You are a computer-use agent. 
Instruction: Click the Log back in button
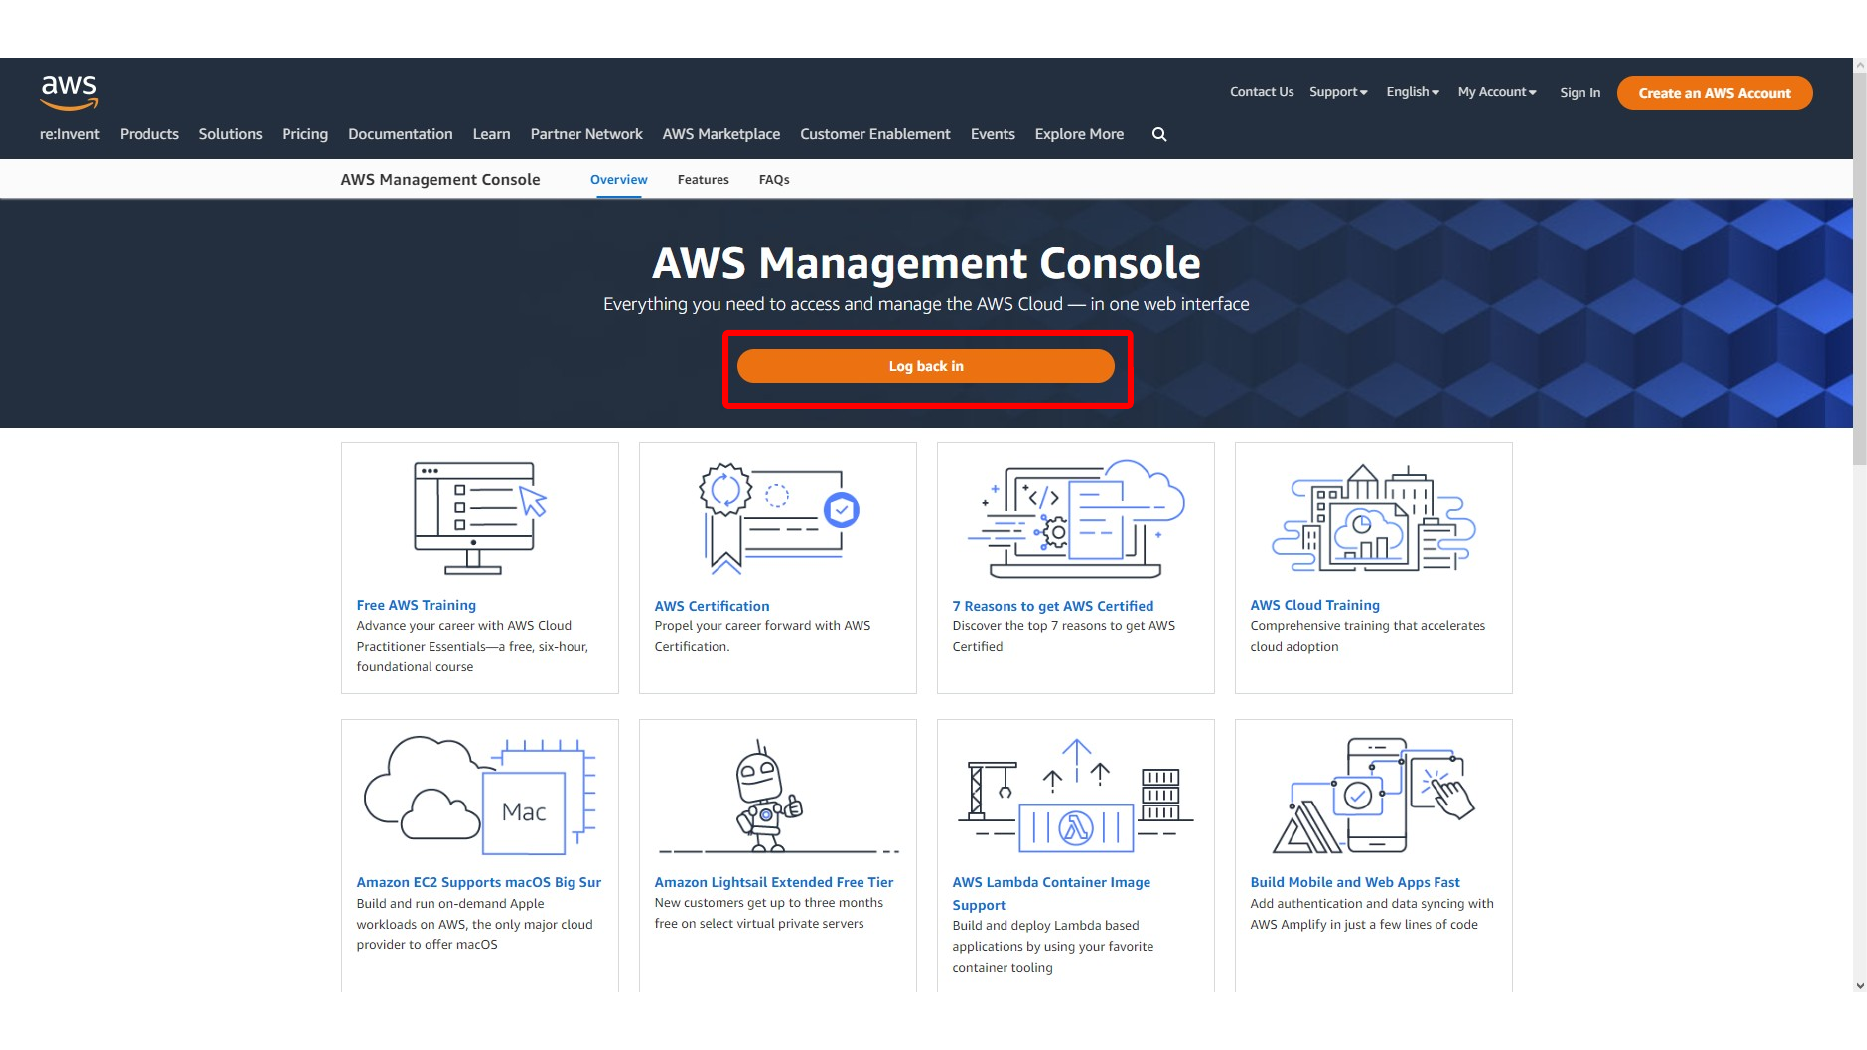pos(926,366)
